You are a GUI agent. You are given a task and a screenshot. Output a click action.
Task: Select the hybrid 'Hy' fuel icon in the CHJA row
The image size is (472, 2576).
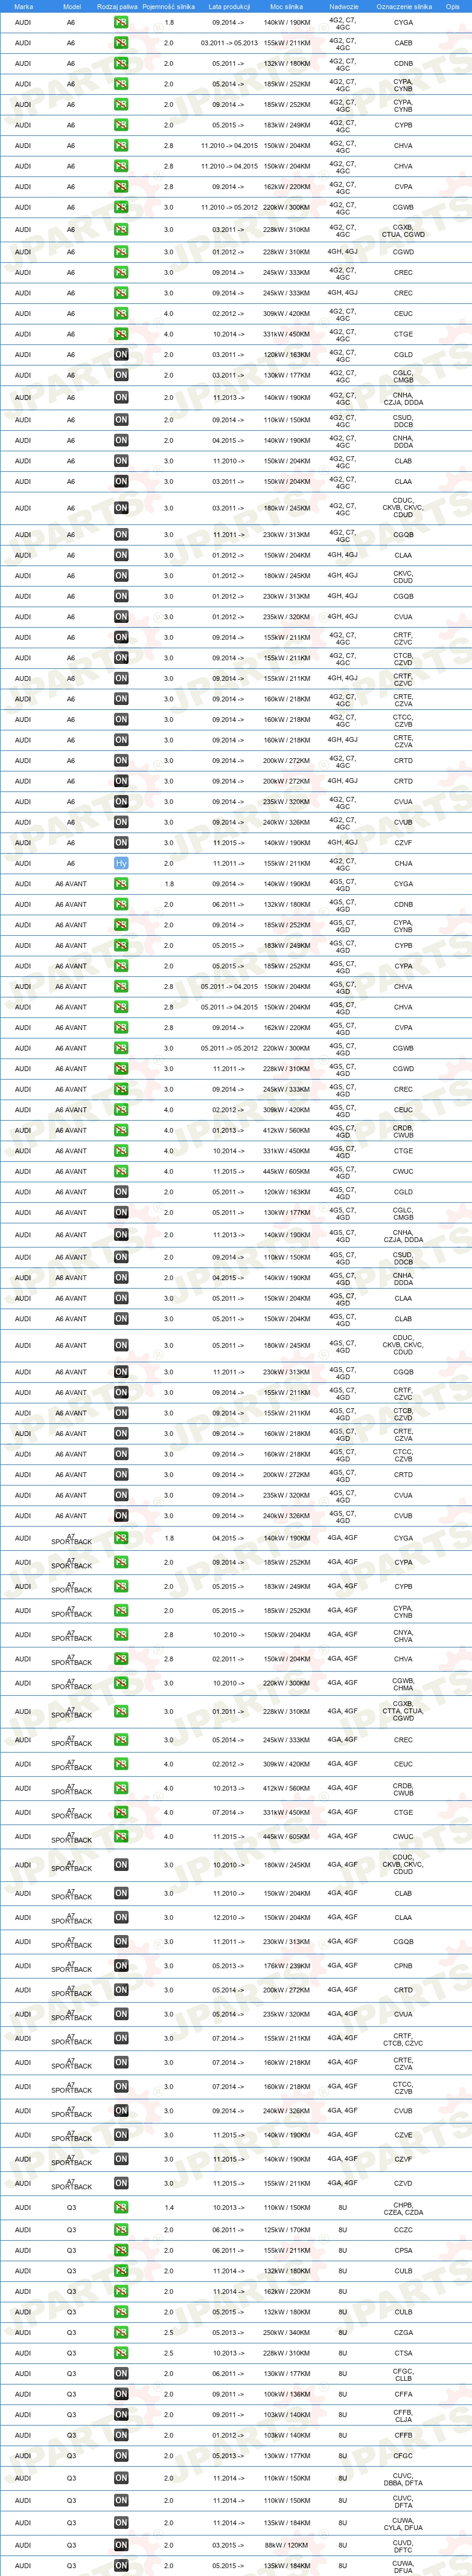(x=121, y=863)
